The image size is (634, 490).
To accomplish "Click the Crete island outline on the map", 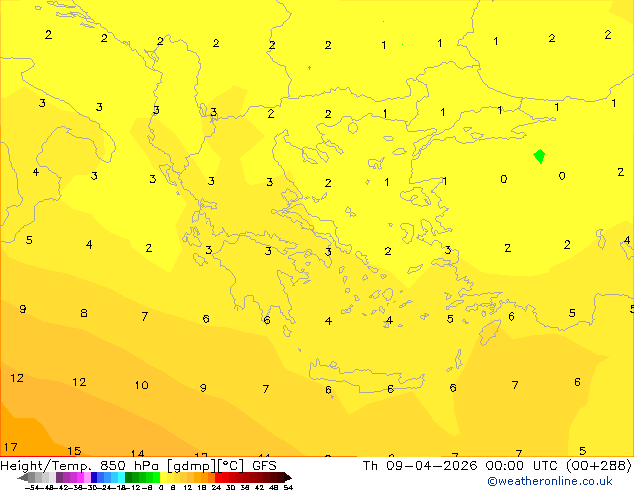I will tap(367, 376).
